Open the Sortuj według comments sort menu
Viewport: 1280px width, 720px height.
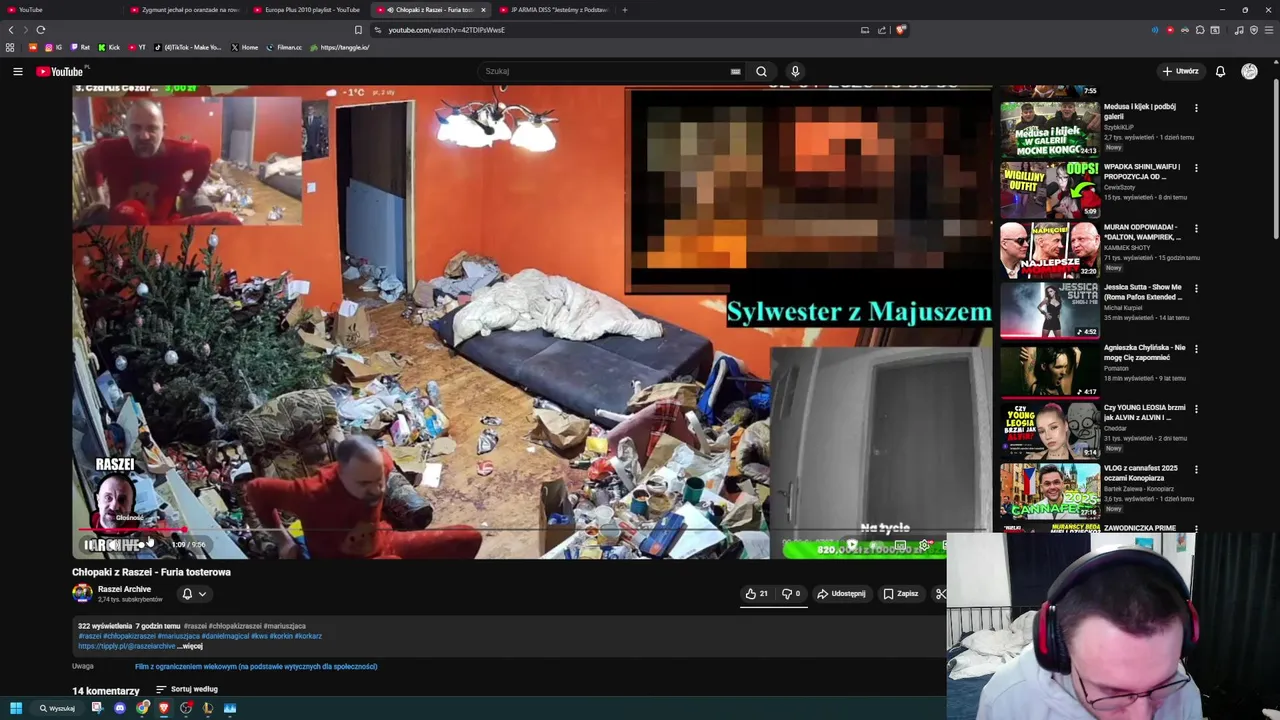(x=187, y=689)
